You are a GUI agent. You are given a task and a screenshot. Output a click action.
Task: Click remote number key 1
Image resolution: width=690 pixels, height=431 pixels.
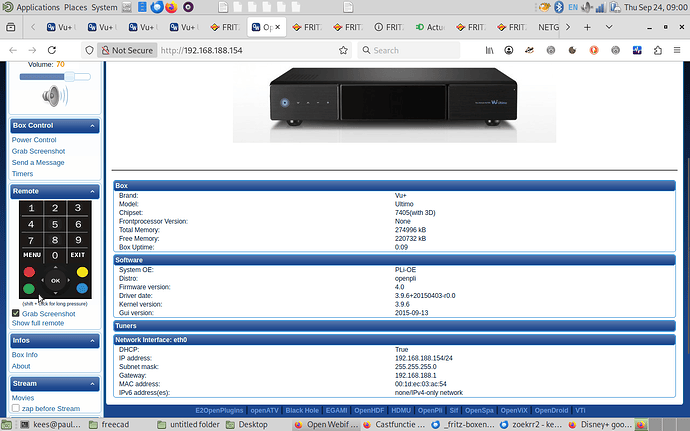pyautogui.click(x=31, y=208)
